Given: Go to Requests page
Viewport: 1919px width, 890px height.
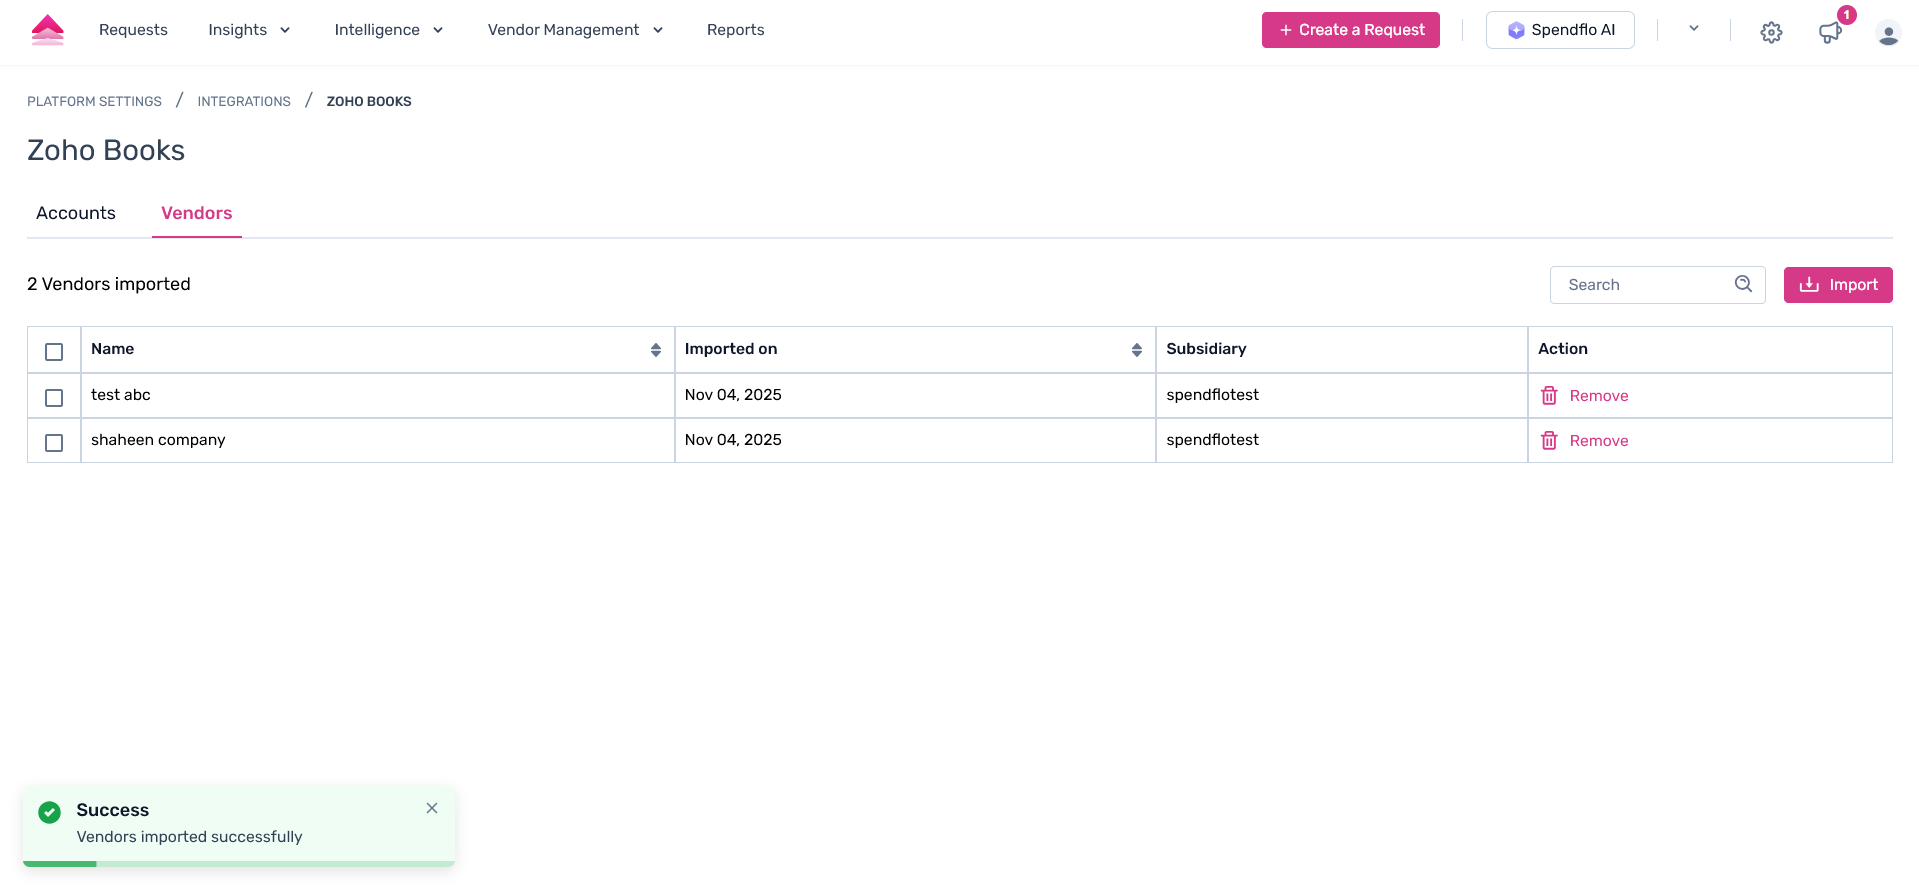Looking at the screenshot, I should click(x=133, y=30).
